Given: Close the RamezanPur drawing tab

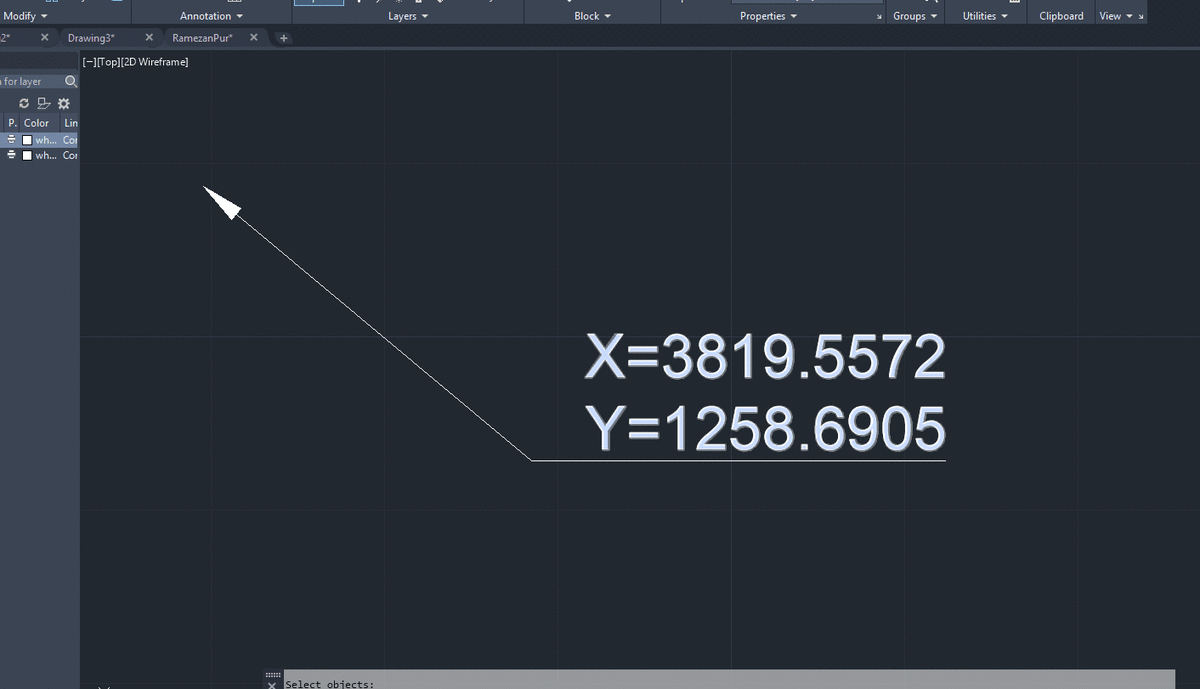Looking at the screenshot, I should coord(253,37).
